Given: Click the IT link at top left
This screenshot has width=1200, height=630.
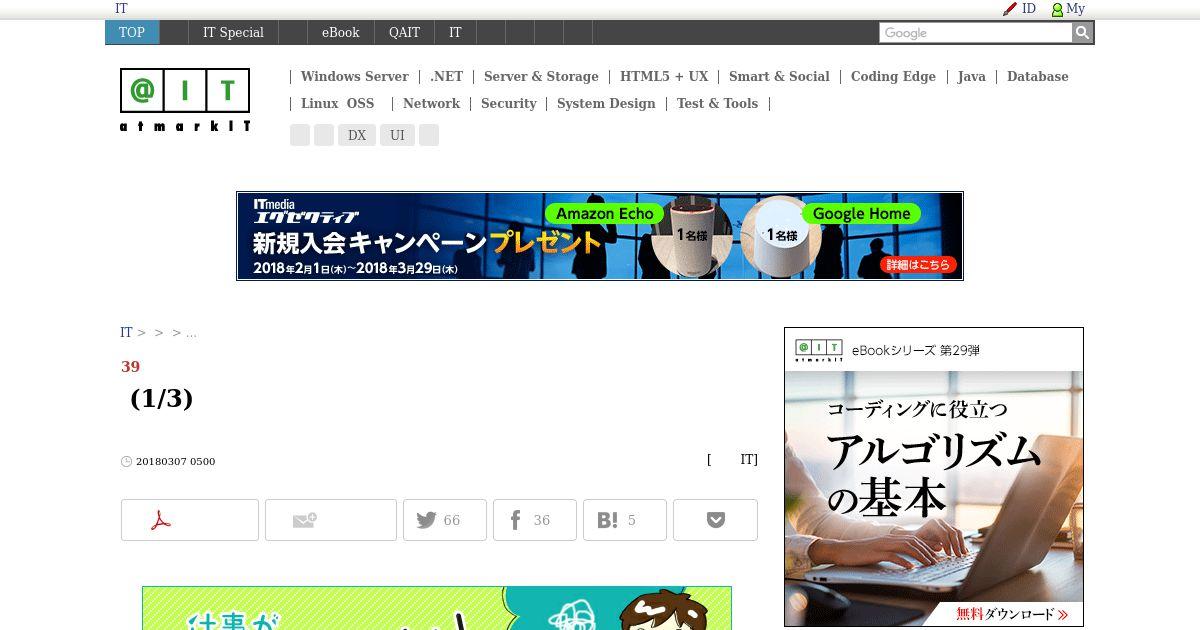Looking at the screenshot, I should point(121,8).
